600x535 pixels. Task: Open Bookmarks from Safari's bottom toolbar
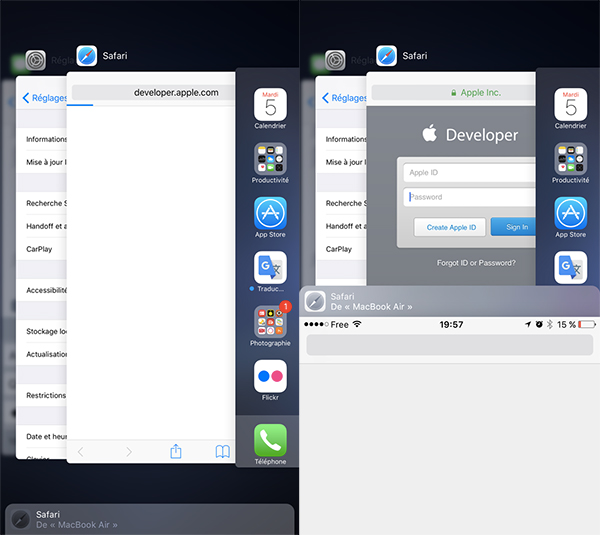point(222,452)
